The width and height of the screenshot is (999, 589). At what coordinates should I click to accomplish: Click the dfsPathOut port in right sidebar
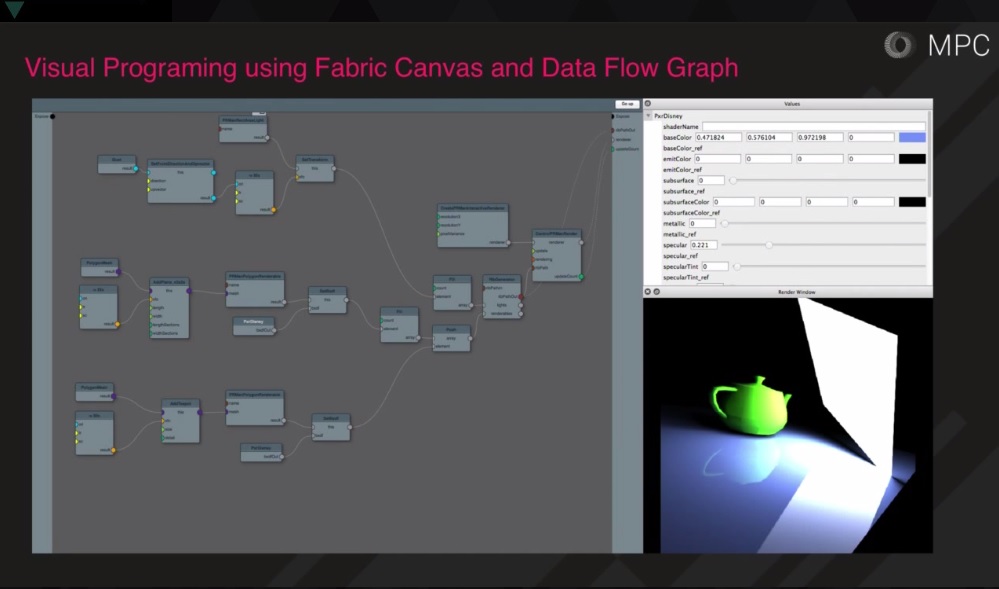[613, 129]
